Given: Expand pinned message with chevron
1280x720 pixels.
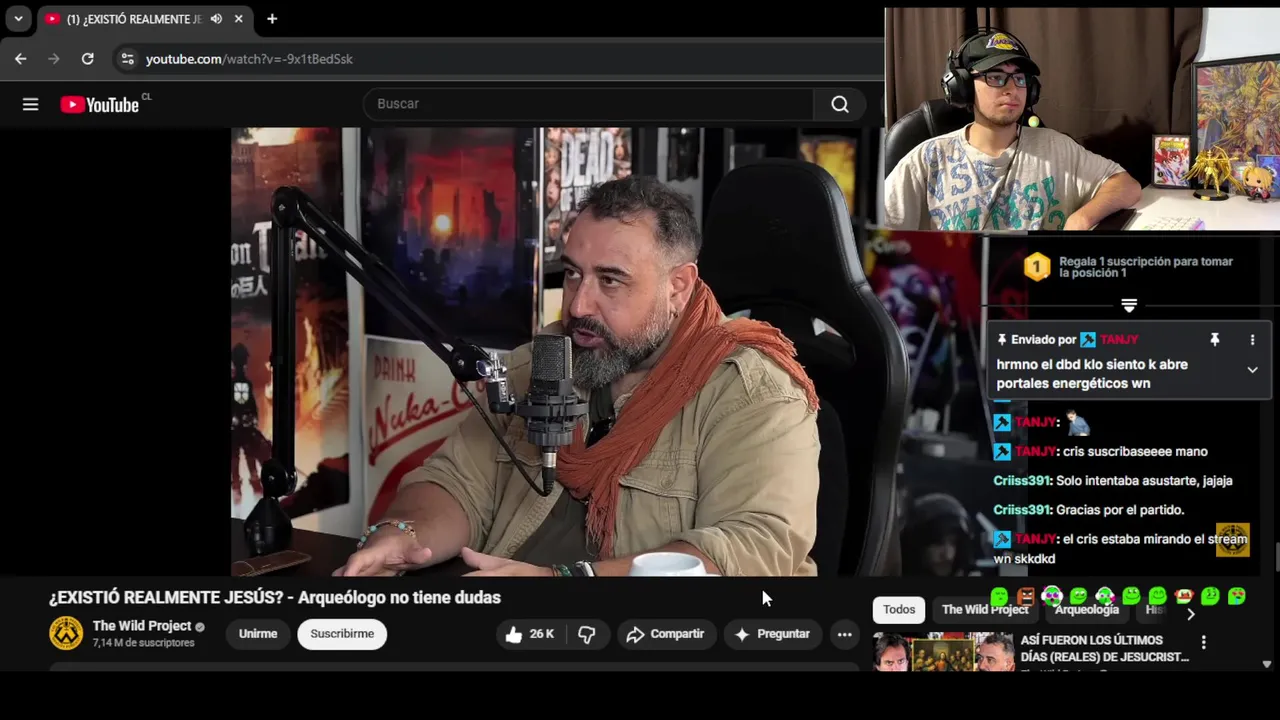Looking at the screenshot, I should coord(1252,370).
